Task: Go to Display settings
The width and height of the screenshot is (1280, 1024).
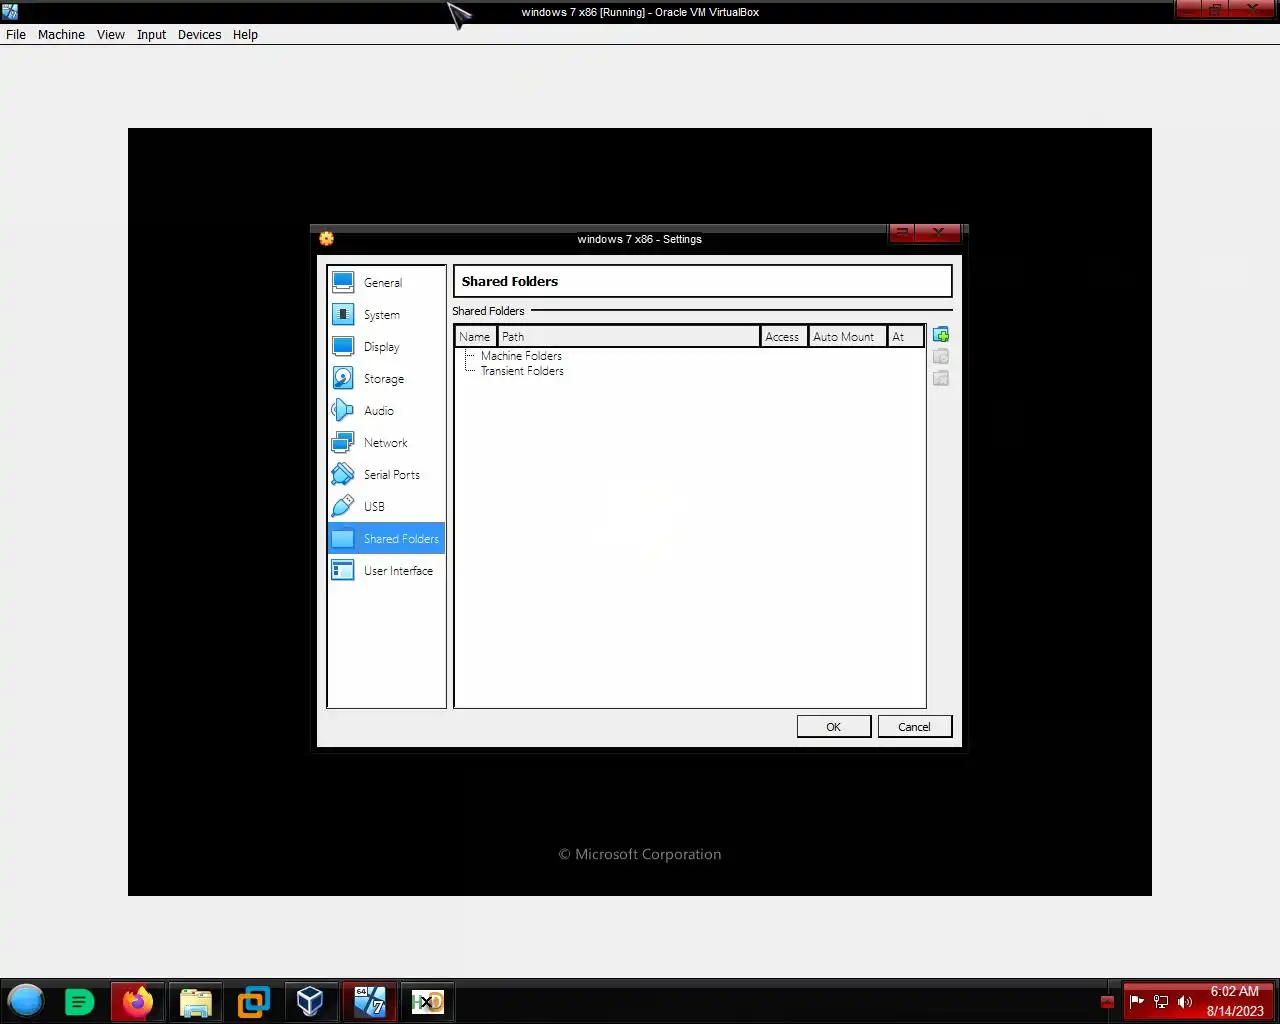Action: [x=386, y=346]
